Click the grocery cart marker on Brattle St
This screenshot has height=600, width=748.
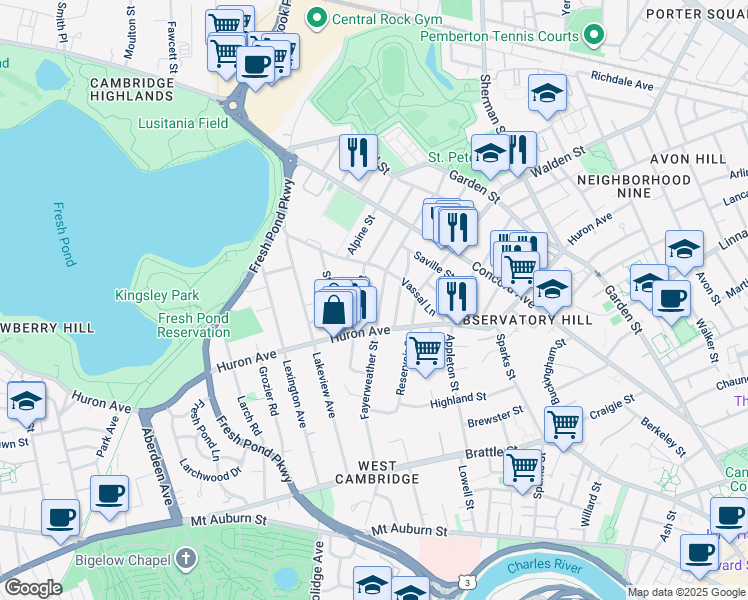tap(523, 467)
